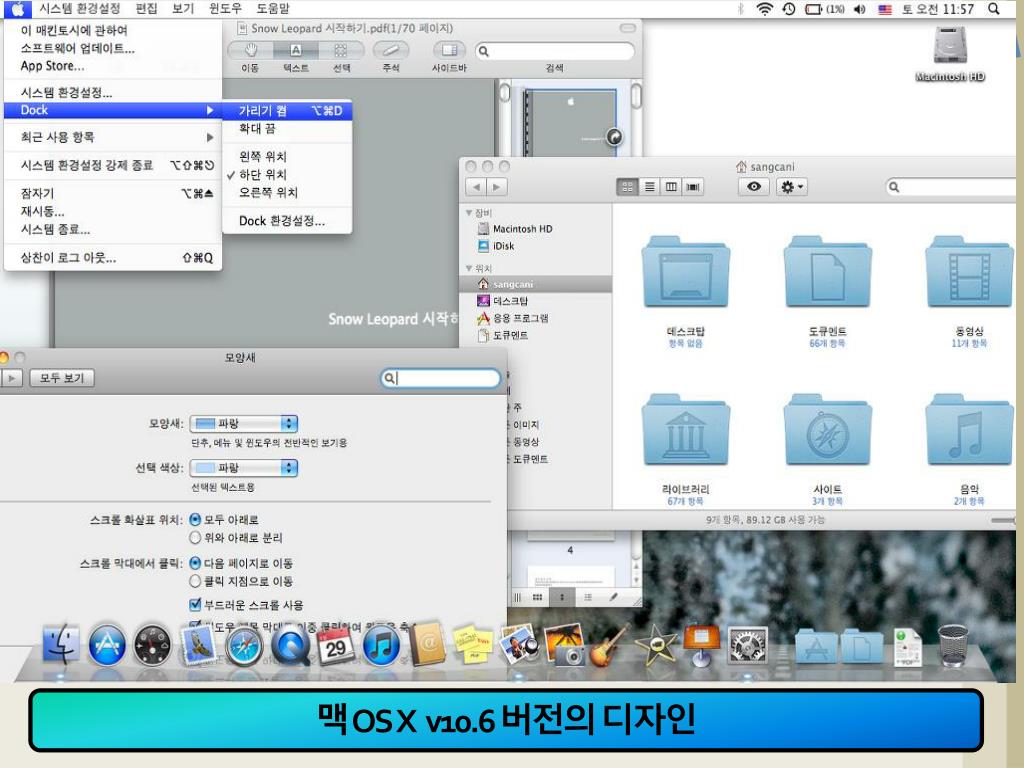Select scroll arrows together radio button
The image size is (1024, 768).
pyautogui.click(x=195, y=520)
